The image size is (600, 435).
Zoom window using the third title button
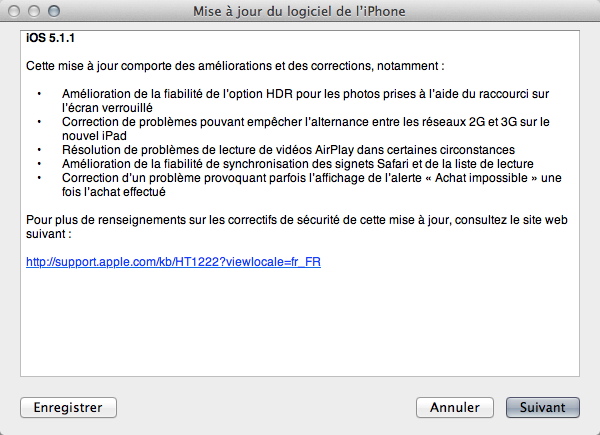pyautogui.click(x=54, y=11)
